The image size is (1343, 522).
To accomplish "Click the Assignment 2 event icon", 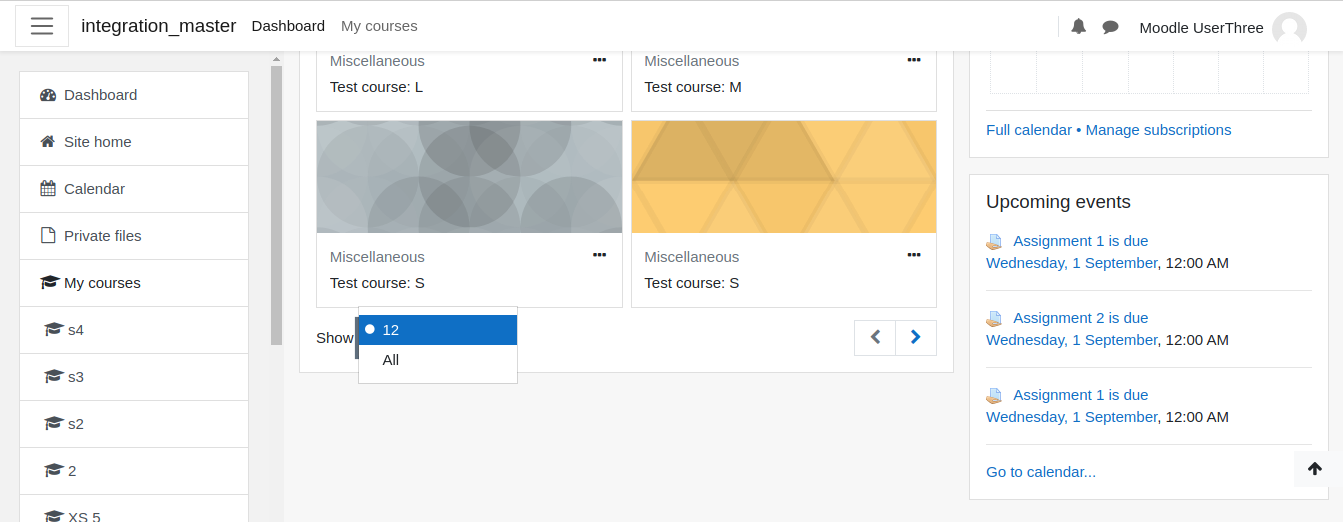I will point(994,319).
